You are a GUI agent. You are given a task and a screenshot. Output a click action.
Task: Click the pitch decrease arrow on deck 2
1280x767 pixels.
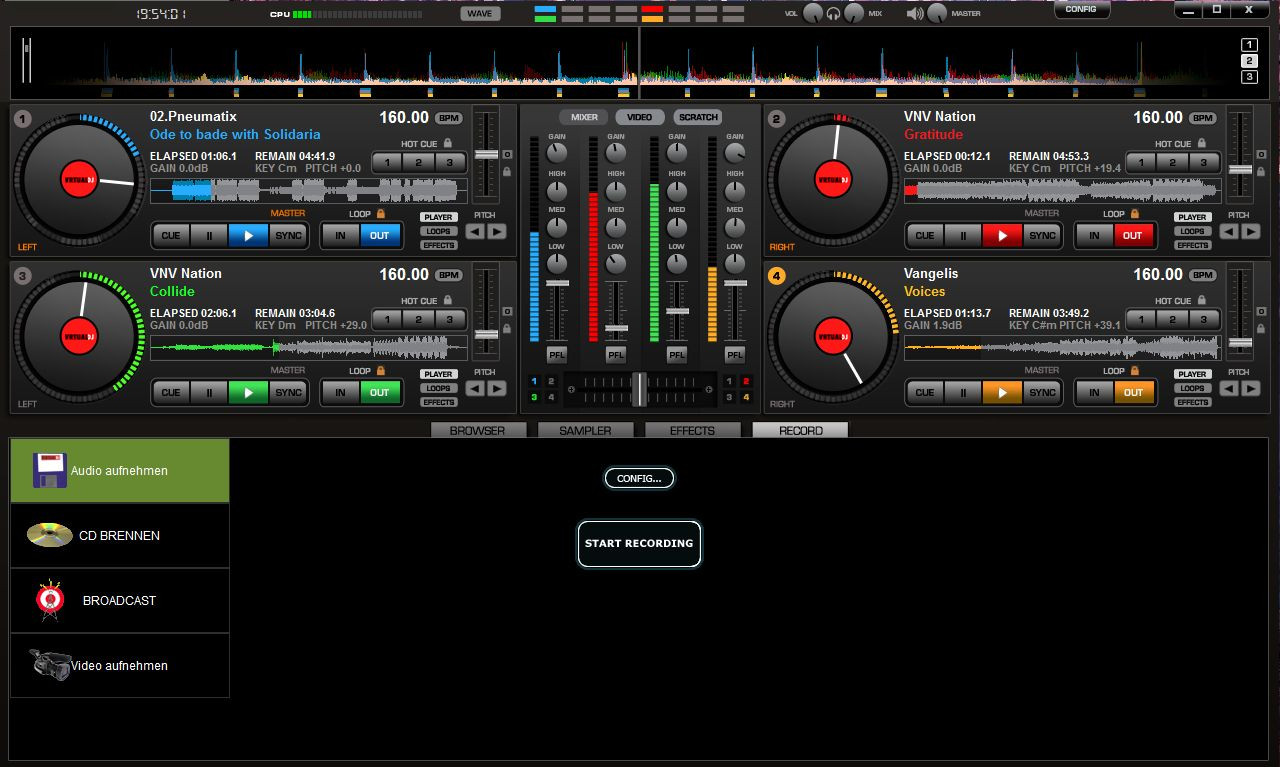tap(1228, 231)
